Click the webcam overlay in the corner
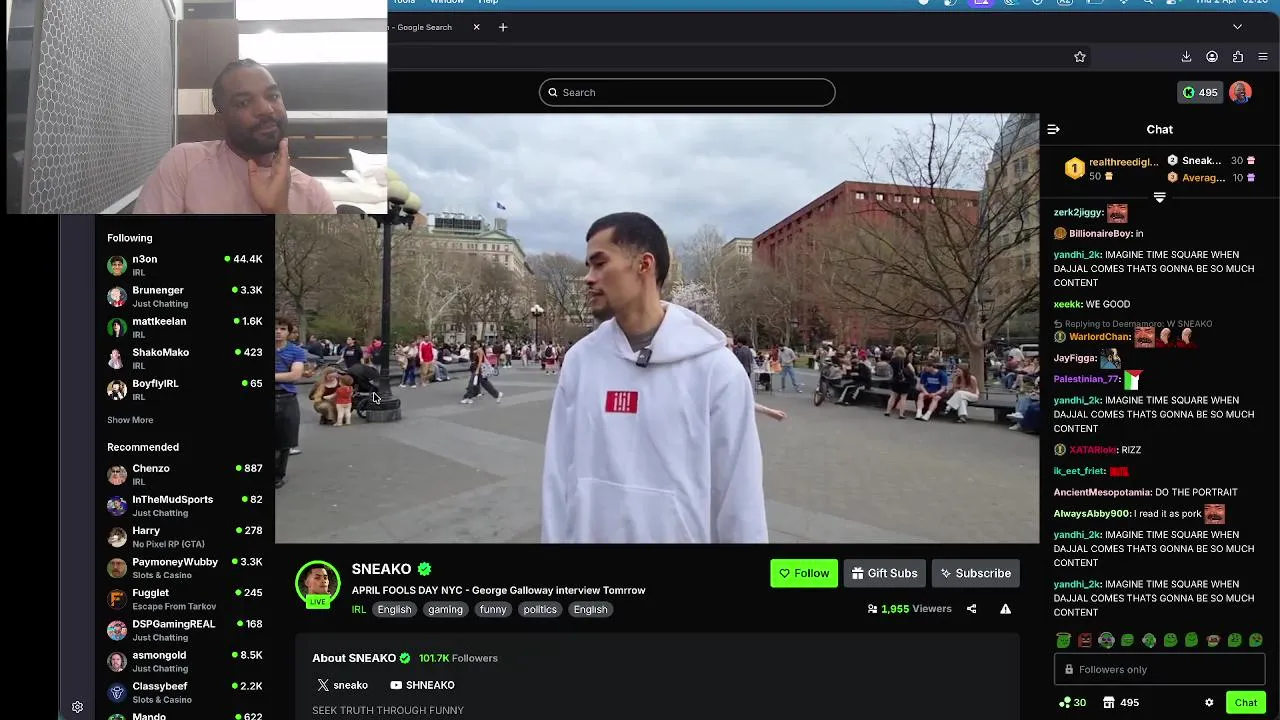Screen dimensions: 1280x720 (196, 107)
